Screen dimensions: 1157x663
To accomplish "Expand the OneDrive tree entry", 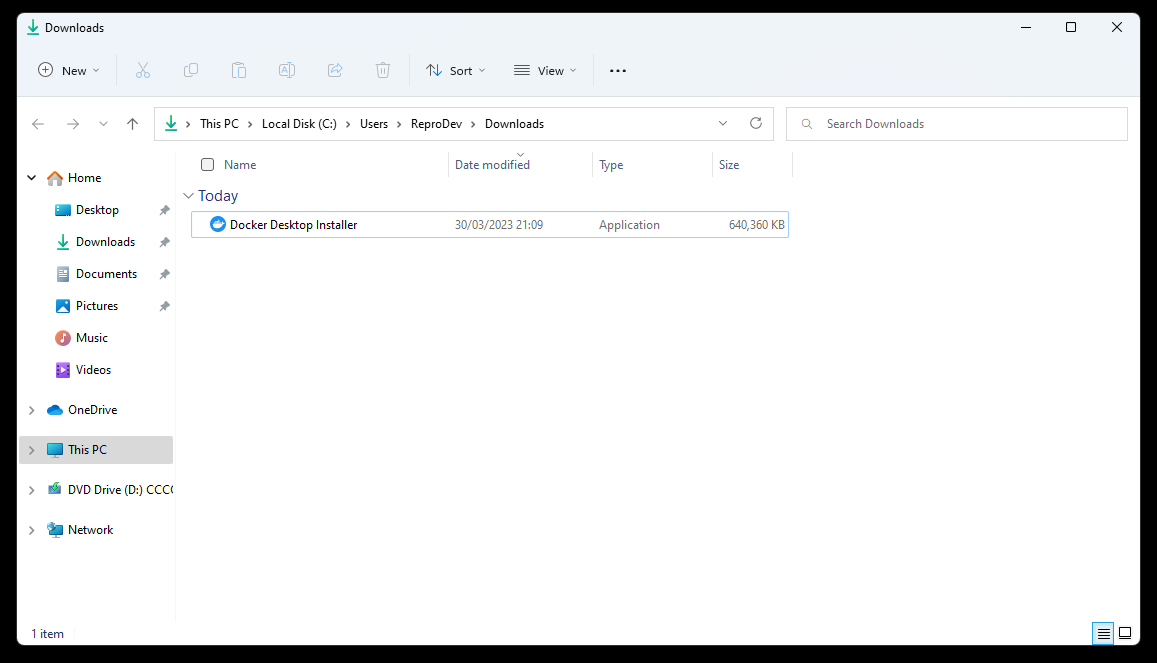I will pos(30,409).
